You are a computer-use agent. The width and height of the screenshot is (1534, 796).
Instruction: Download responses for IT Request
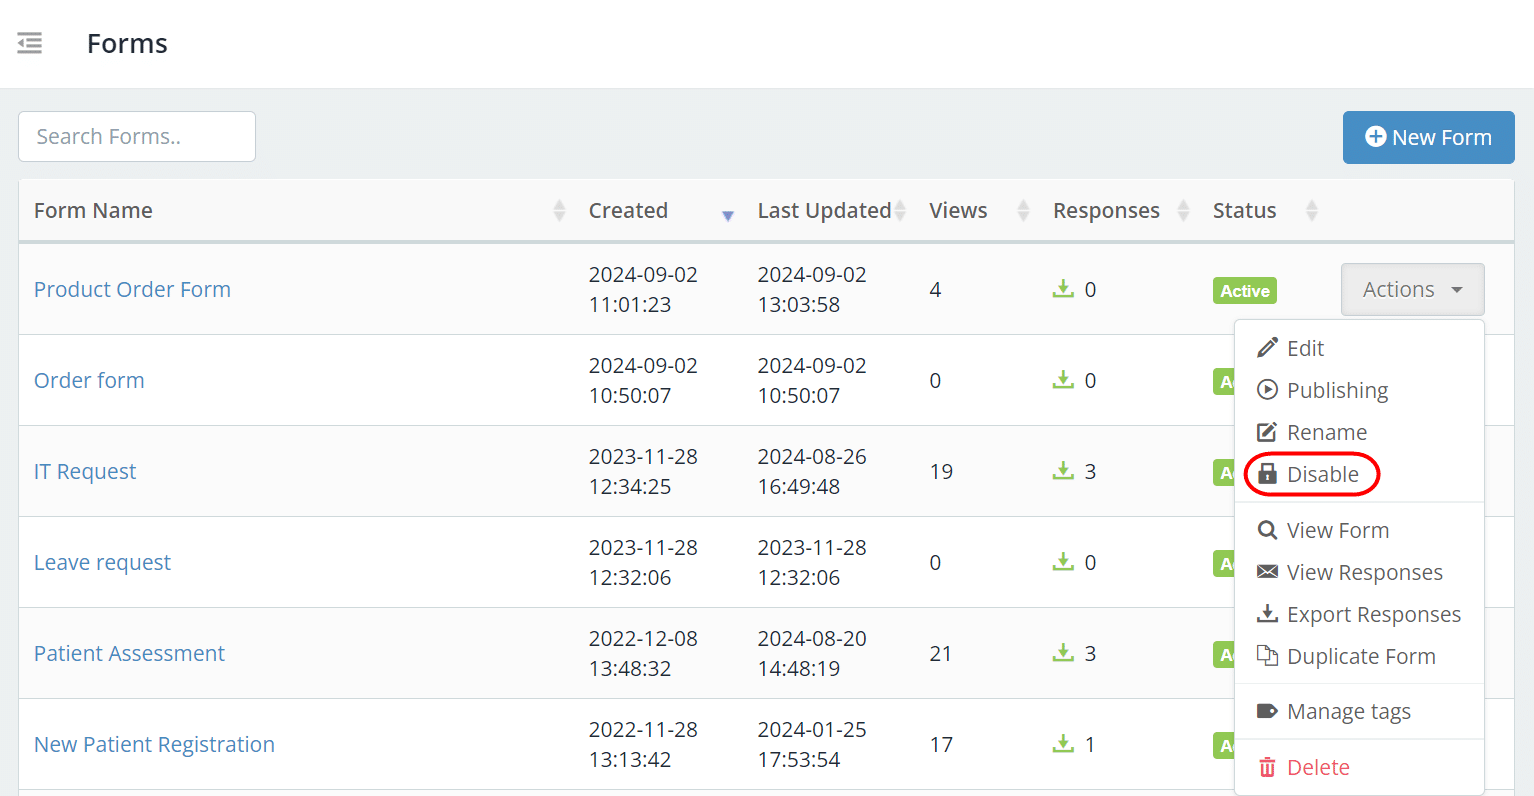point(1063,471)
